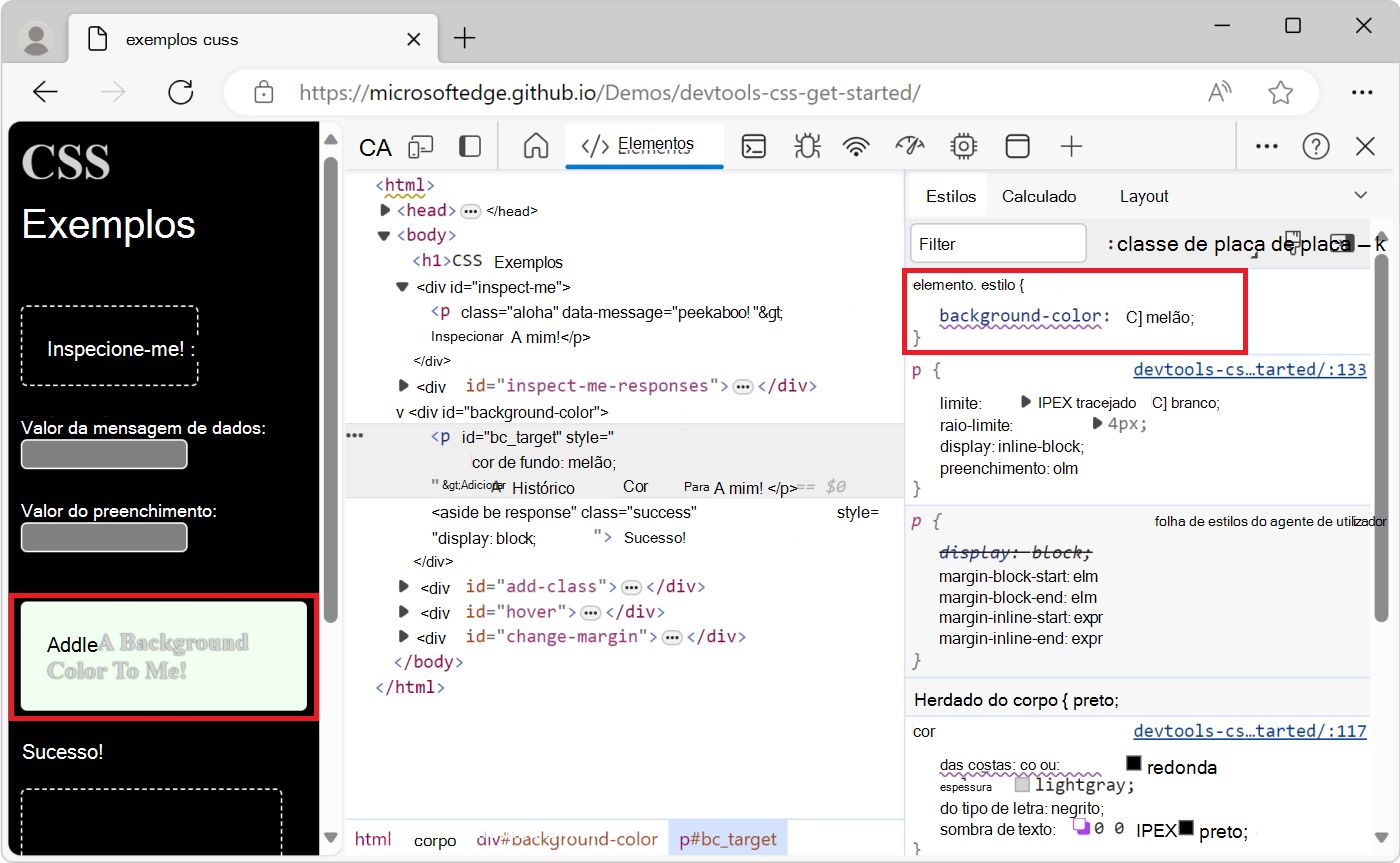Switch to the Calculado tab
This screenshot has height=863, width=1400.
coord(1040,195)
